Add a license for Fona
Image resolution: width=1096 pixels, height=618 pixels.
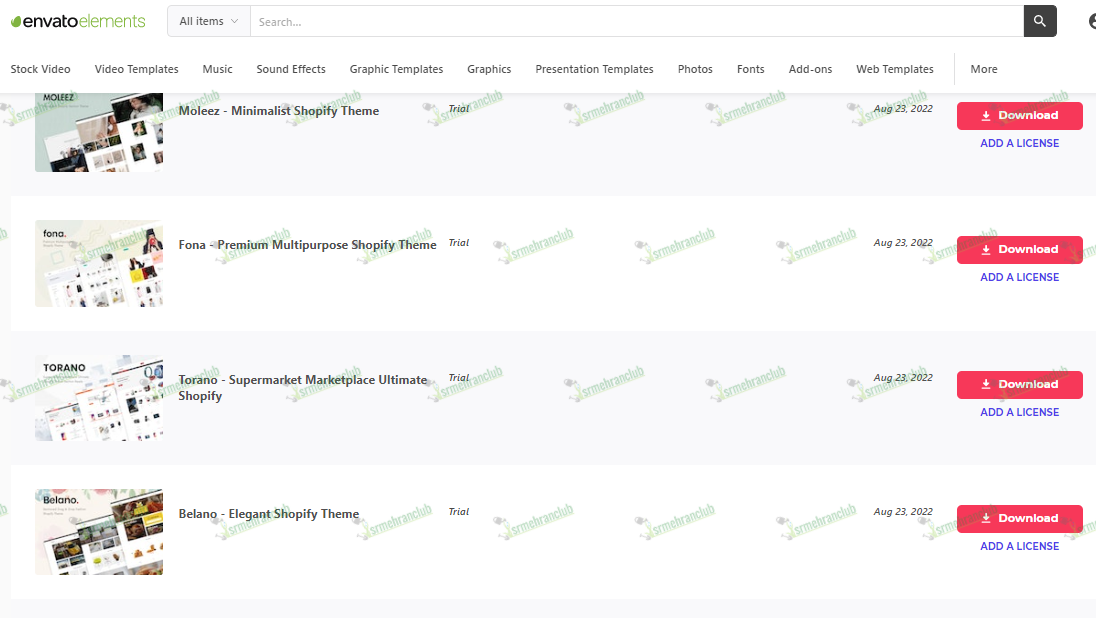pyautogui.click(x=1020, y=278)
